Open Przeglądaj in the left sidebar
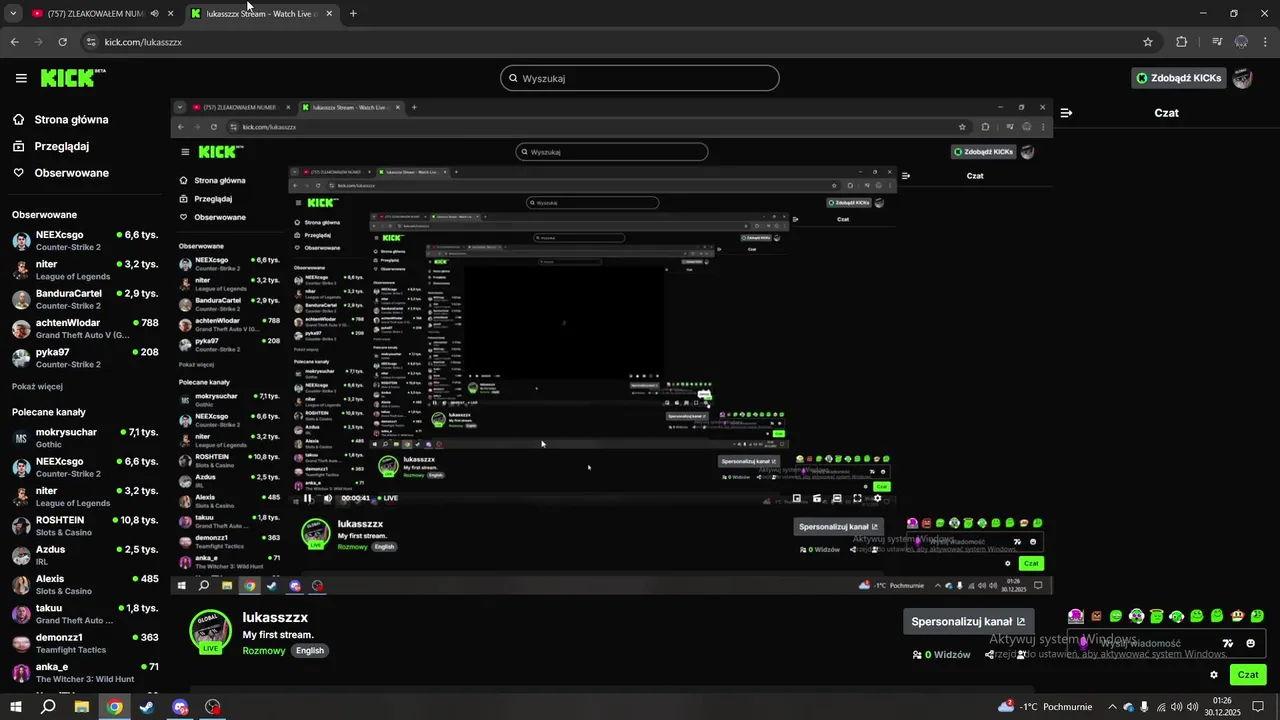 pyautogui.click(x=60, y=146)
